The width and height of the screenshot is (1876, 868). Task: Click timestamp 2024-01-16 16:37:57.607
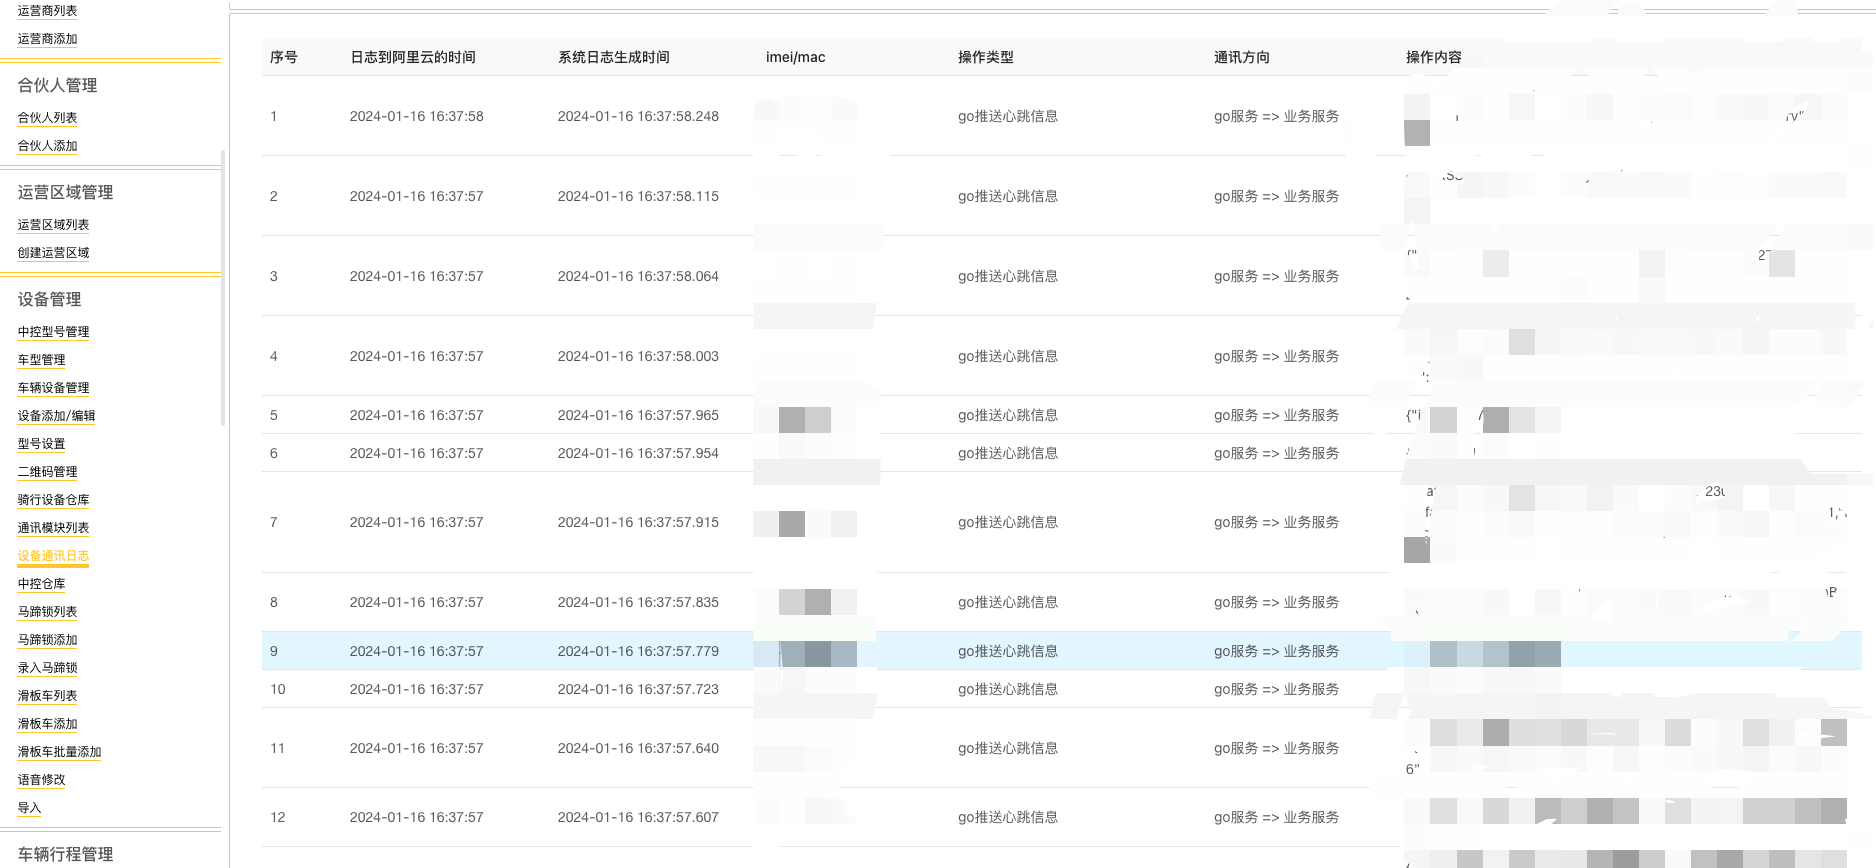[x=638, y=817]
